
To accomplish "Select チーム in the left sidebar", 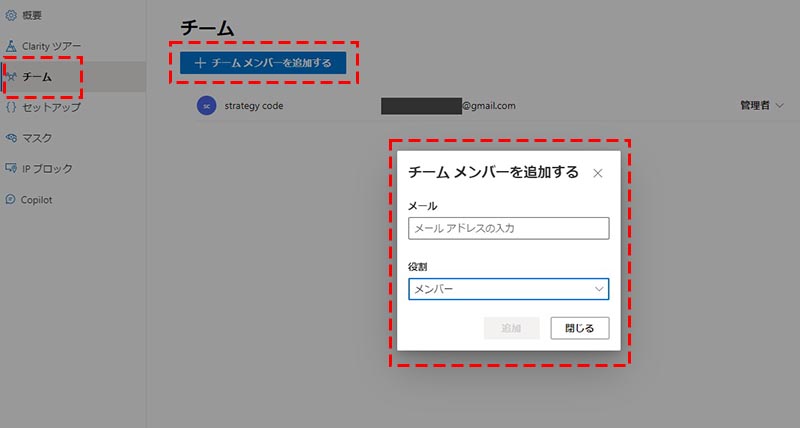I will click(x=40, y=77).
